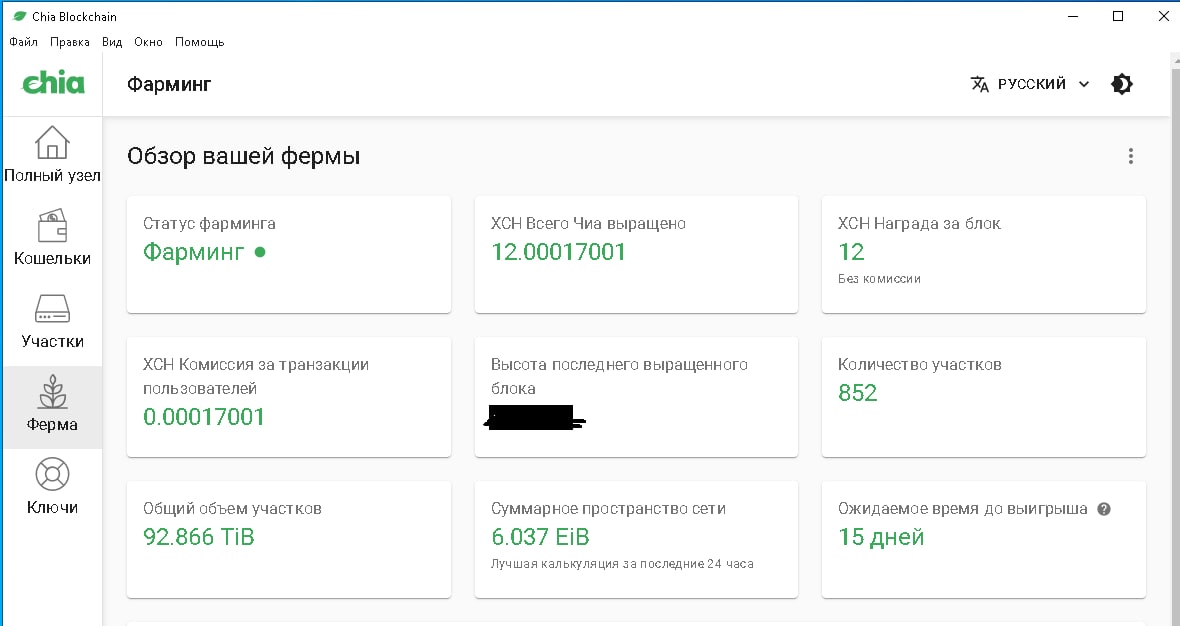Screen dimensions: 1180x626
Task: Open the Кошельки wallets page
Action: click(x=52, y=238)
